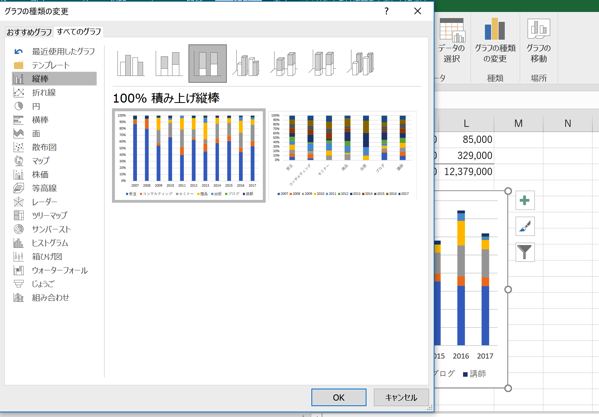Select 等高線 chart category

click(x=54, y=188)
